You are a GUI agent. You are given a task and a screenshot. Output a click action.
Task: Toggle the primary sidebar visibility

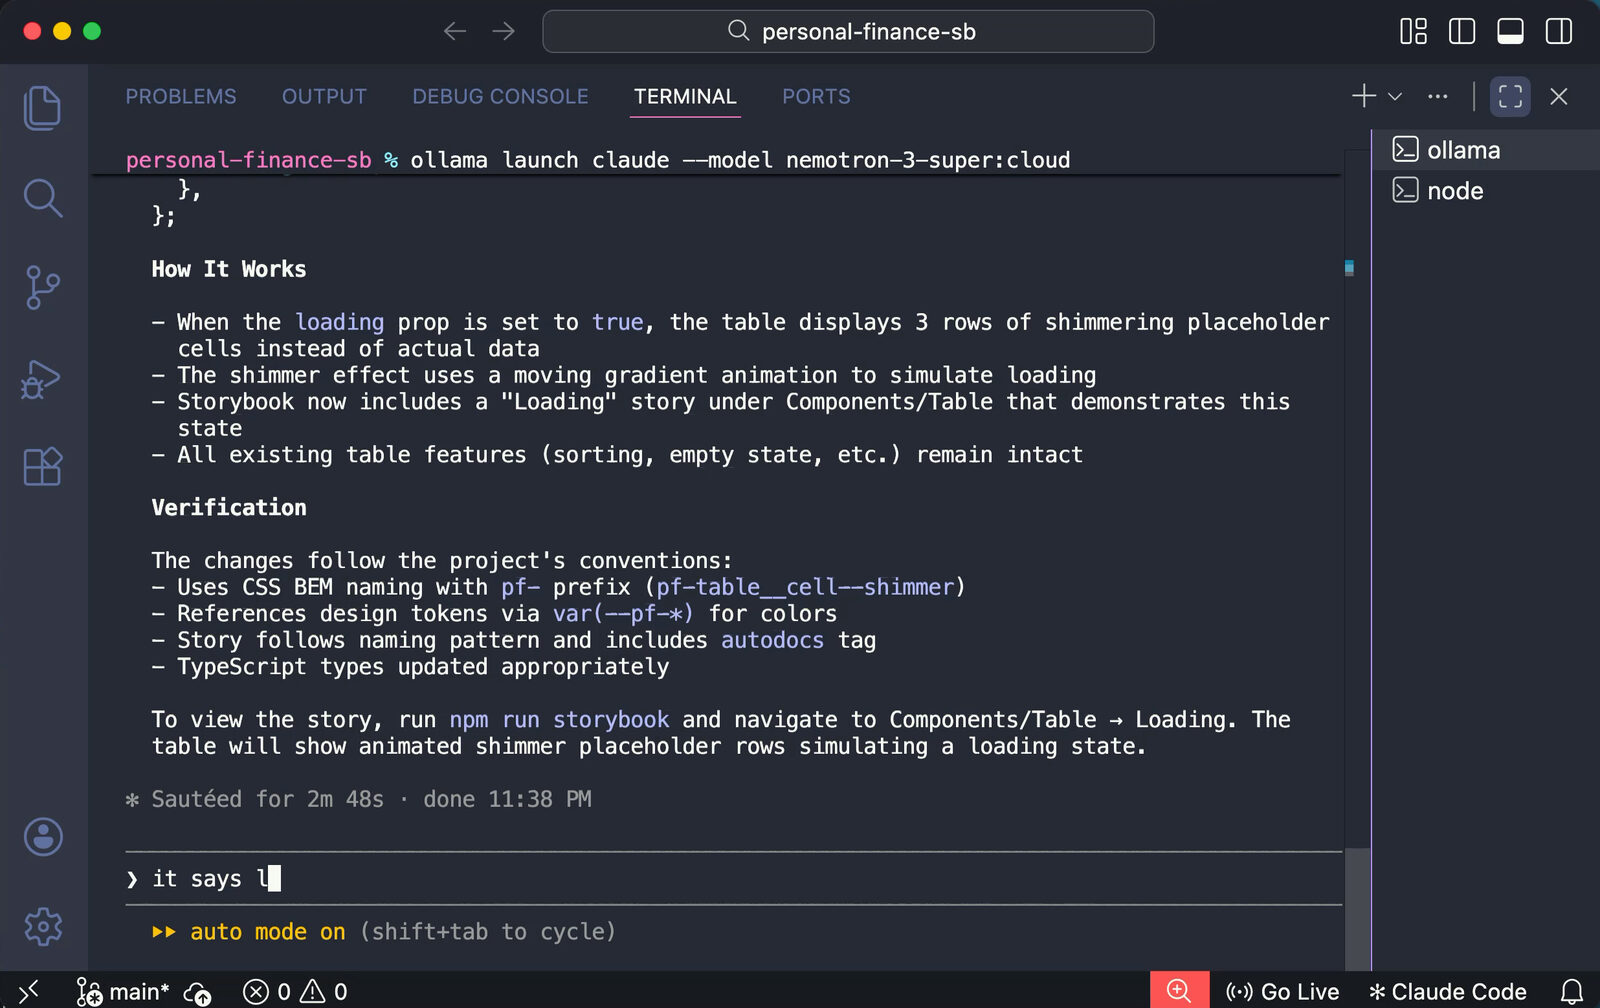click(x=1462, y=31)
